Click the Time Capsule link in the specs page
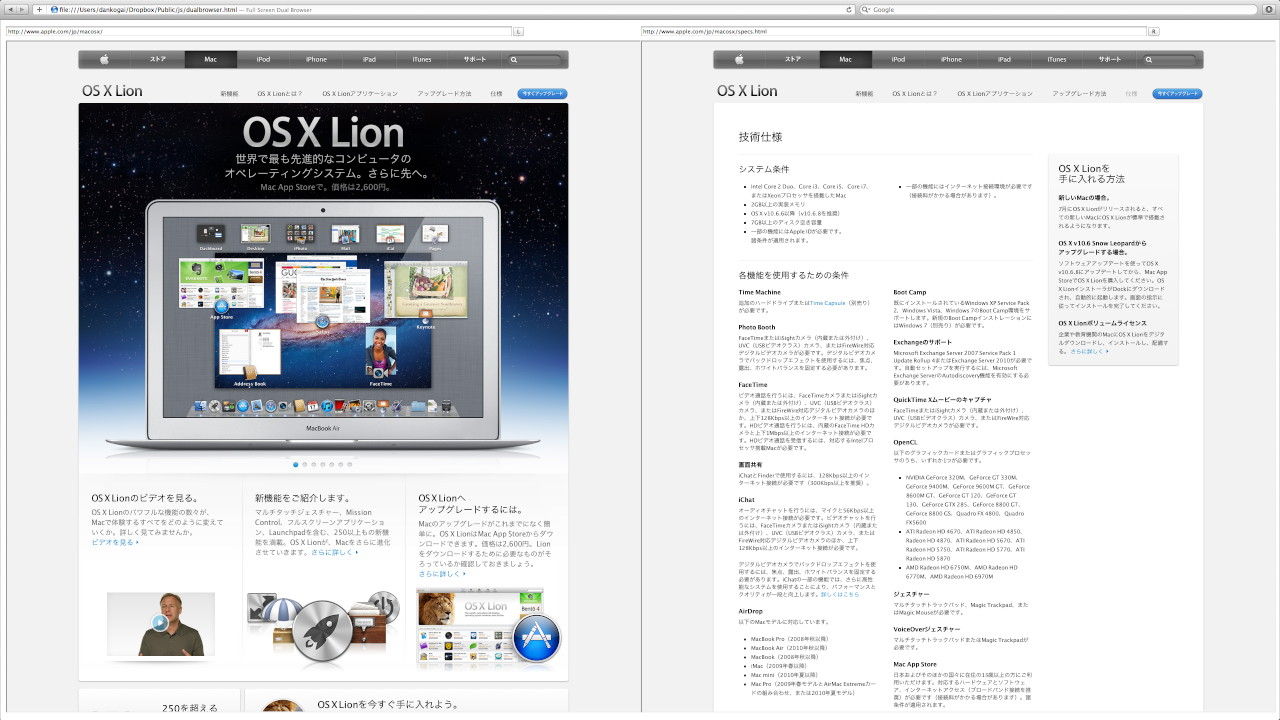This screenshot has width=1280, height=720. click(x=827, y=301)
